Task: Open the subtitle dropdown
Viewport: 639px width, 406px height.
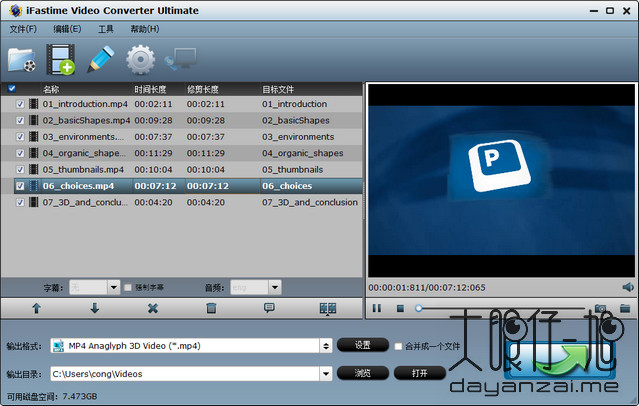Action: [114, 287]
